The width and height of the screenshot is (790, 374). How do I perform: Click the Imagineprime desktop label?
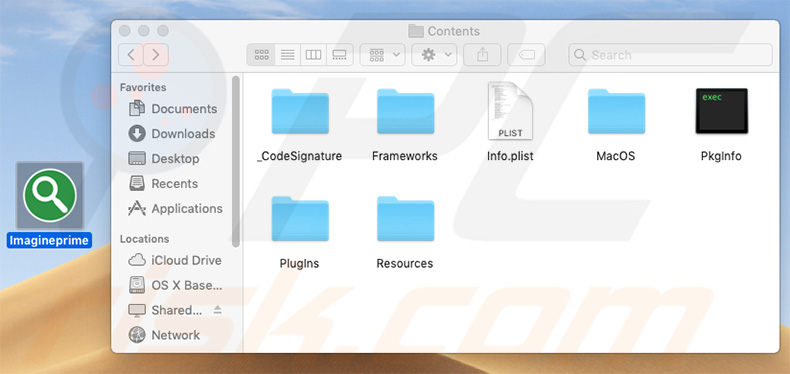(49, 240)
